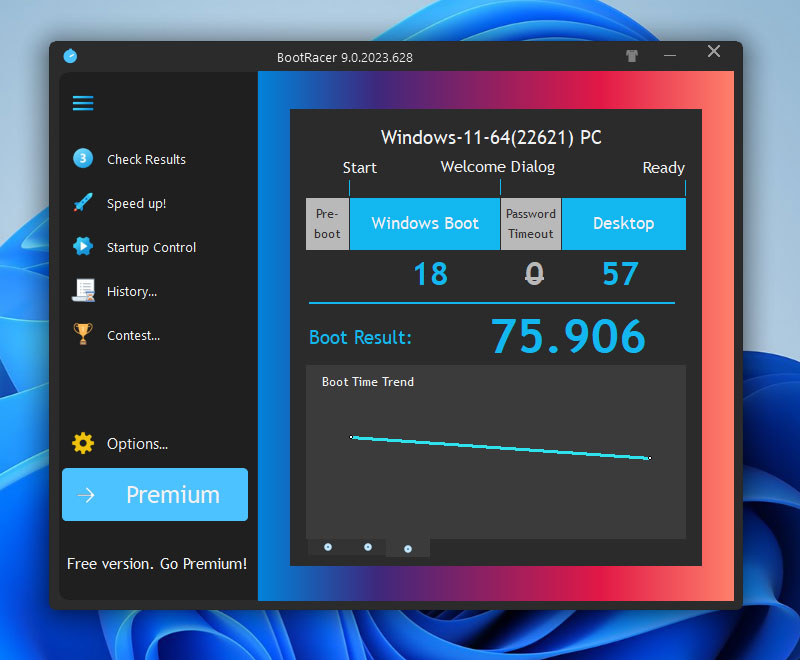Viewport: 800px width, 660px height.
Task: Click the Free version. Go Premium! link
Action: click(157, 564)
